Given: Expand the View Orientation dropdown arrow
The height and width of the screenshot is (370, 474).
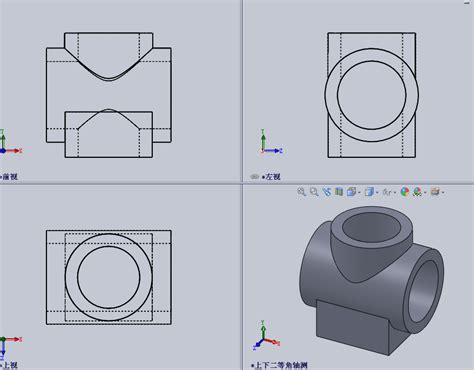Looking at the screenshot, I should coord(359,193).
